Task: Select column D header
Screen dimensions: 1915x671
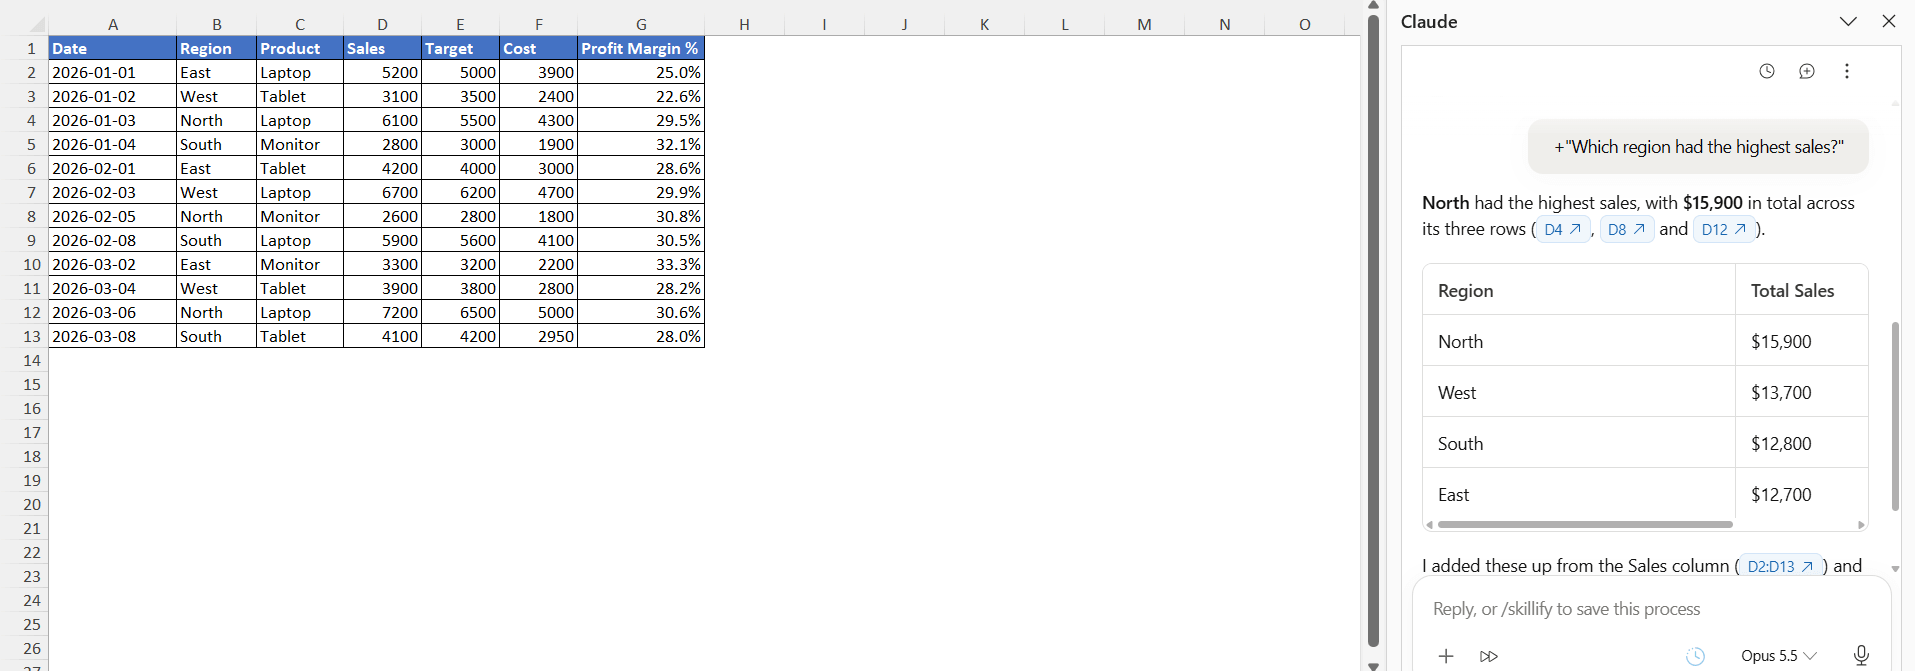Action: tap(382, 24)
